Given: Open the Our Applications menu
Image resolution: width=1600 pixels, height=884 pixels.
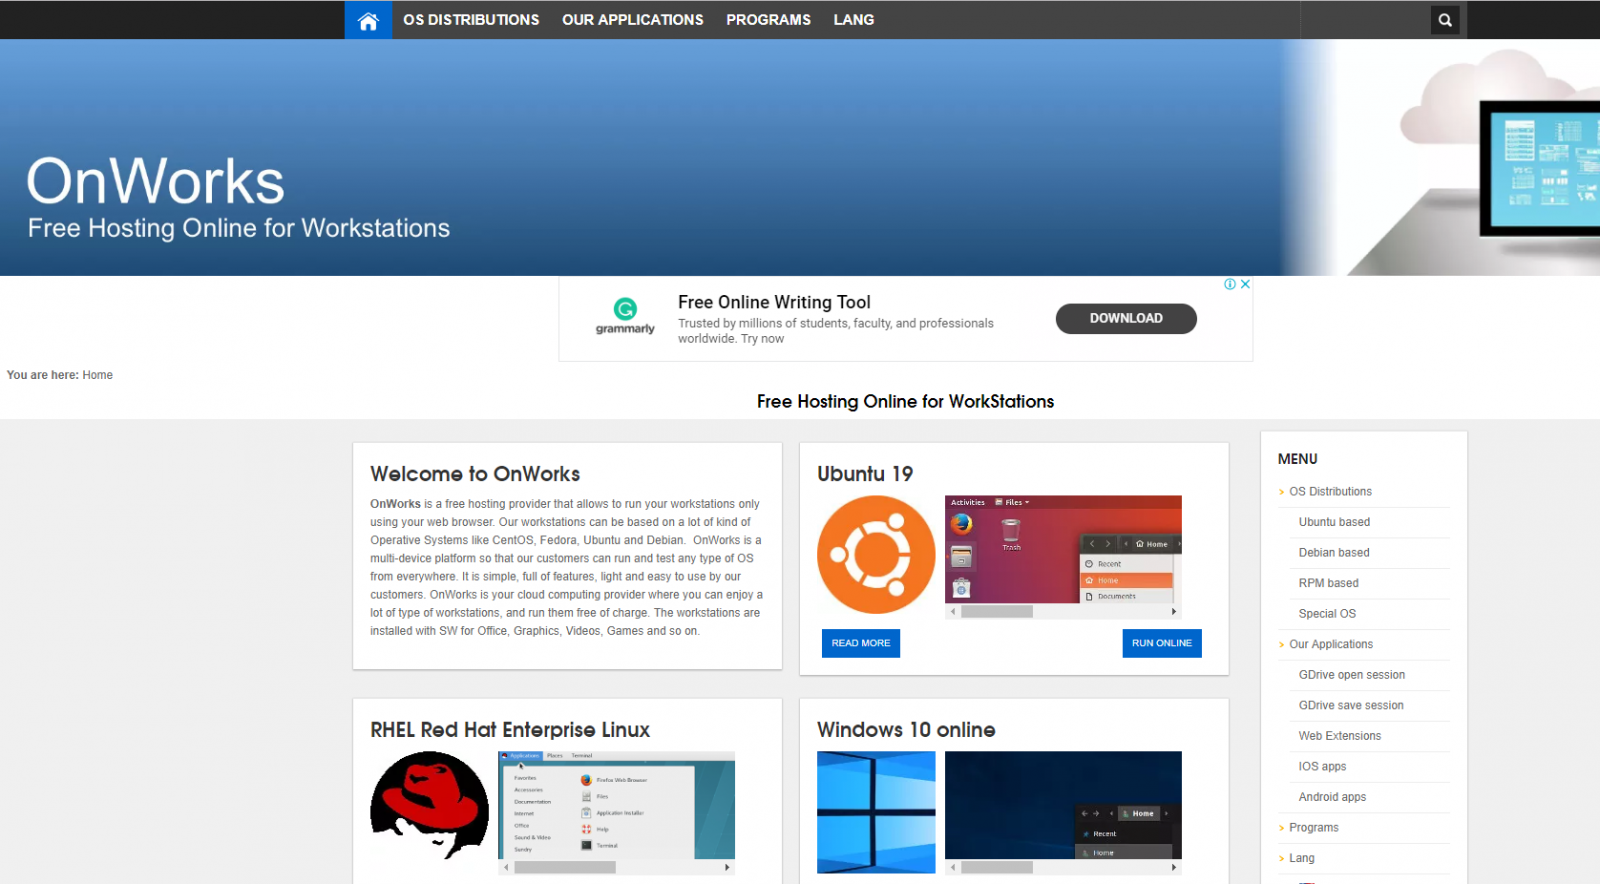Looking at the screenshot, I should click(632, 20).
